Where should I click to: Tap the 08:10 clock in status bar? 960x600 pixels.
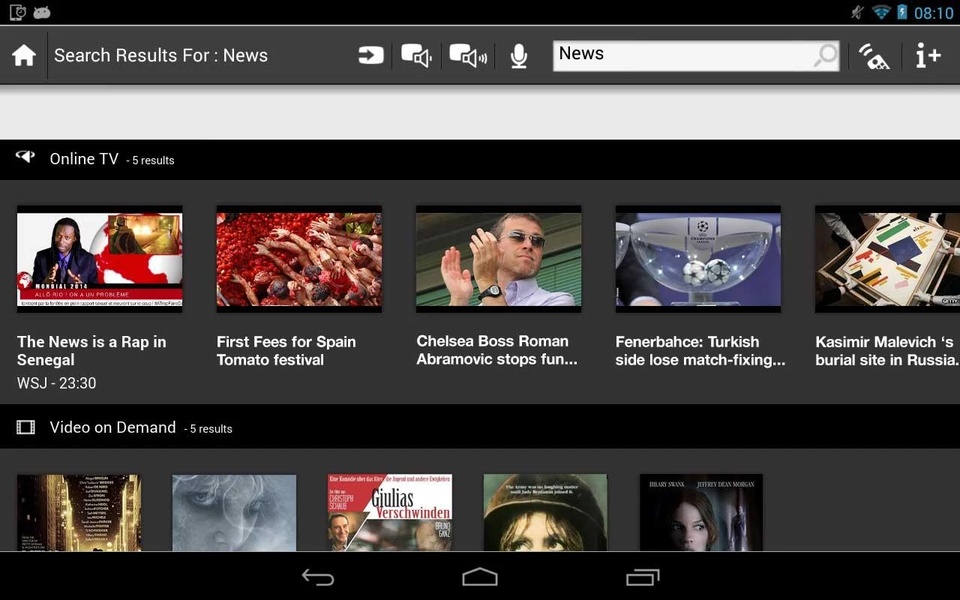coord(933,13)
